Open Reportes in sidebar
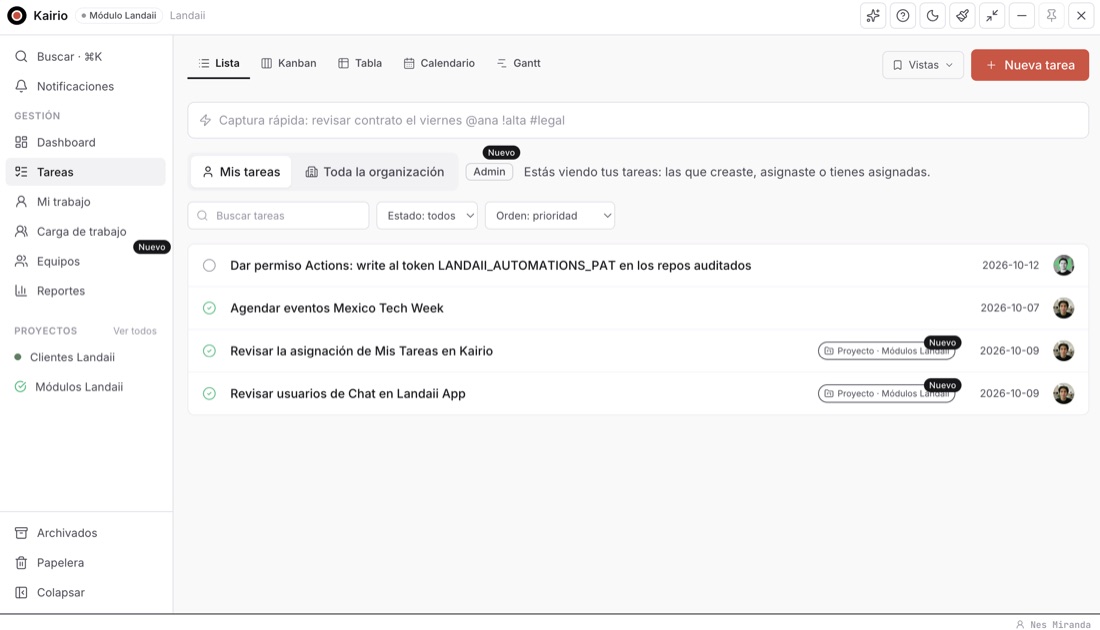This screenshot has width=1100, height=630. 86,291
